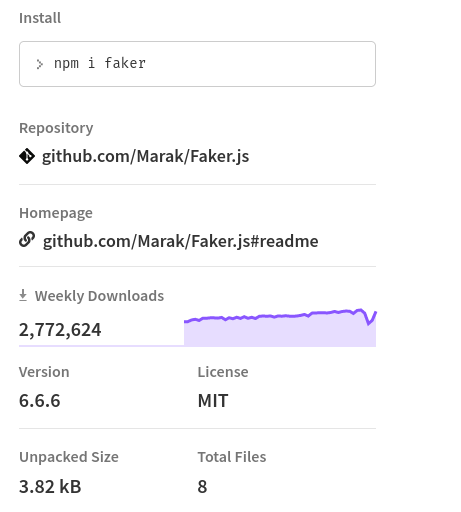Click the weekly downloads sparkline chart
This screenshot has width=461, height=512.
click(280, 327)
